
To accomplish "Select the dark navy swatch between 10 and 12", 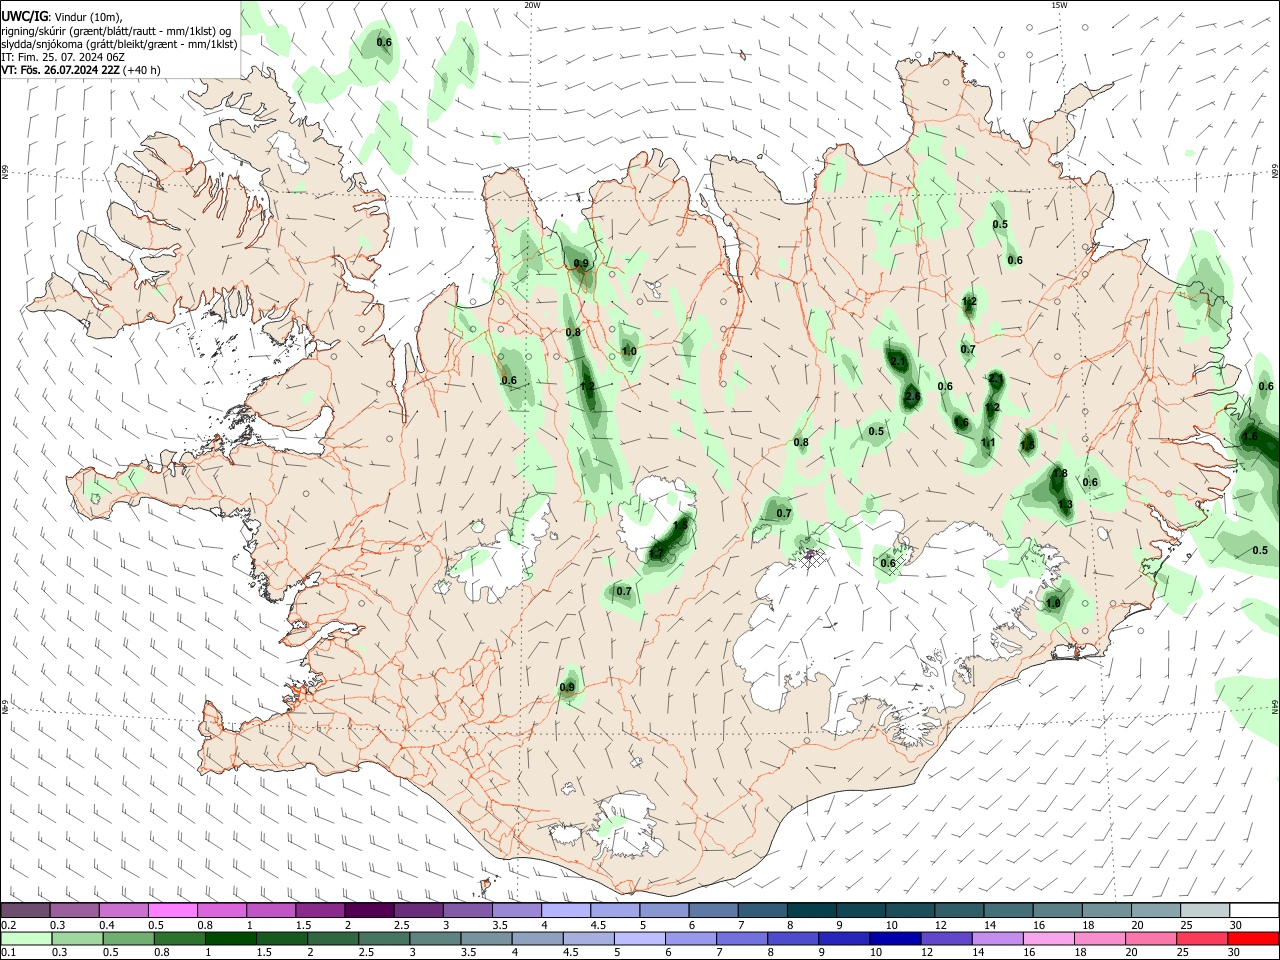I will (894, 938).
